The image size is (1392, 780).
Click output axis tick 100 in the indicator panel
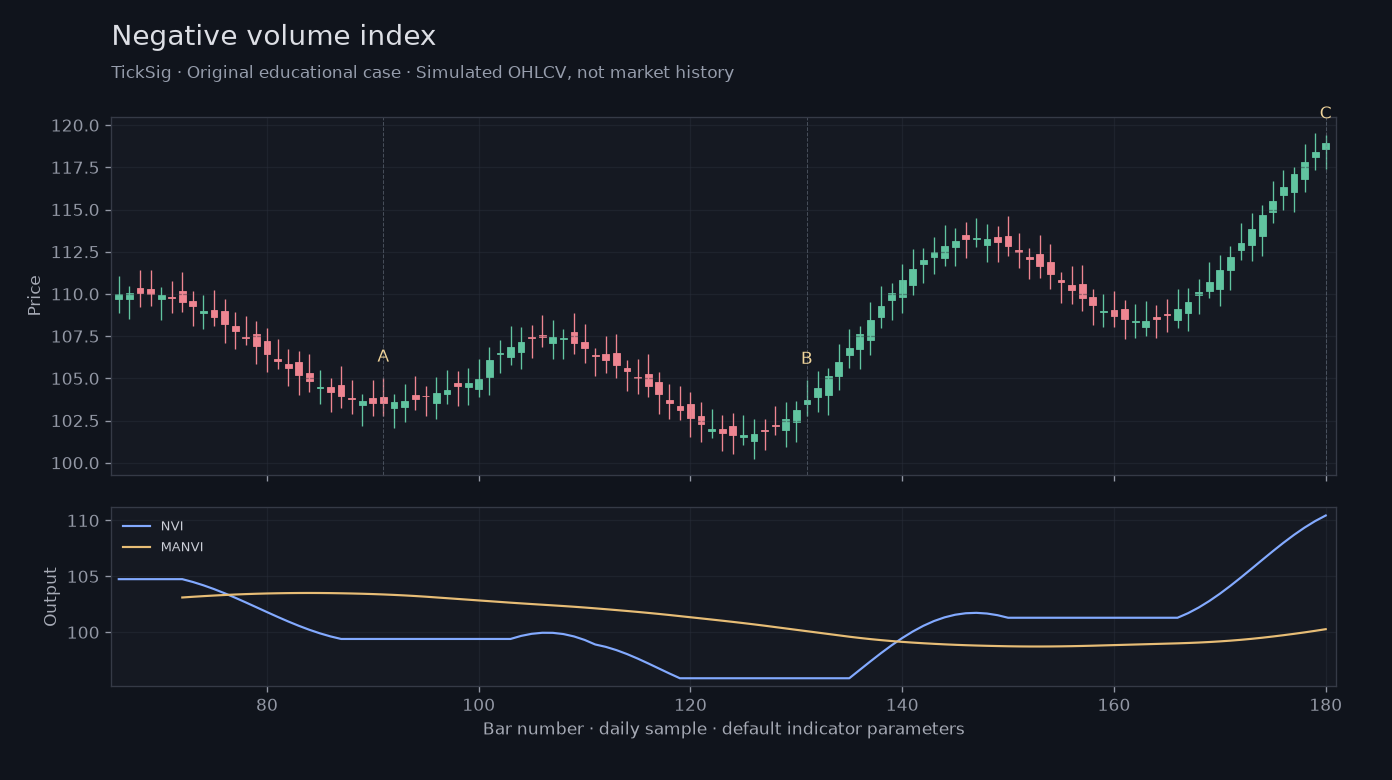pyautogui.click(x=85, y=633)
